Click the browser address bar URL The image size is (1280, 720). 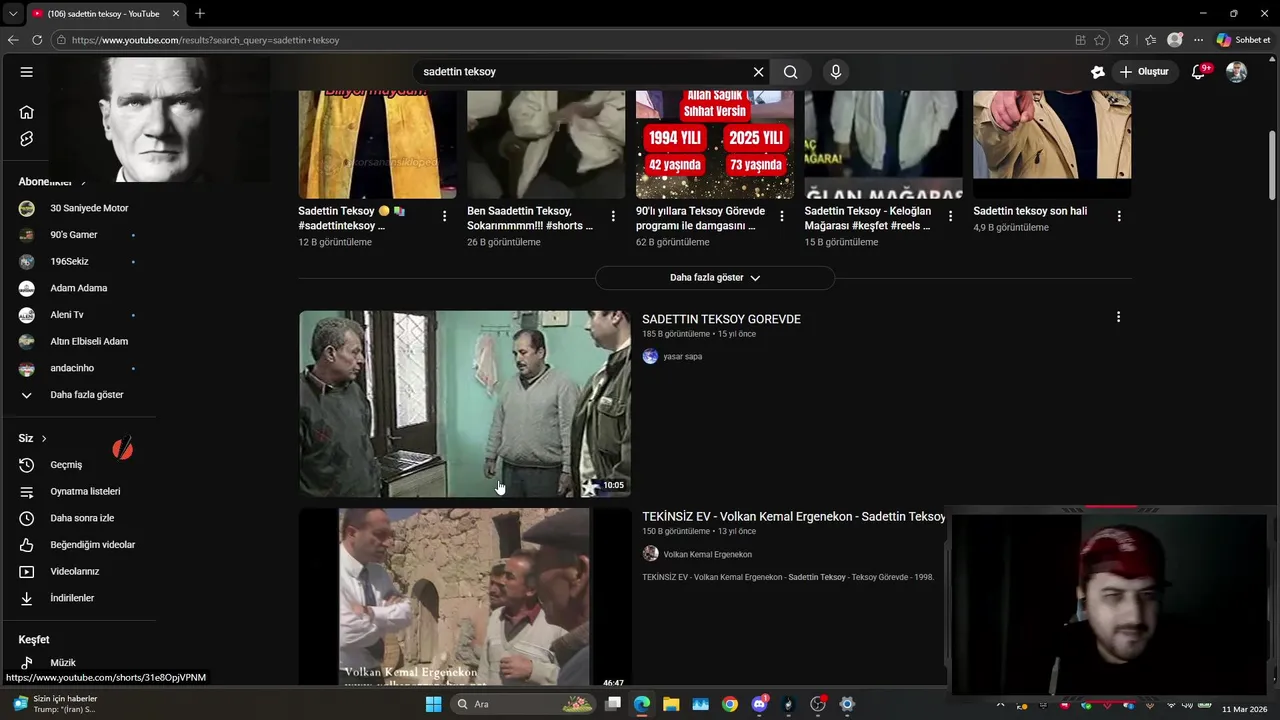(206, 40)
